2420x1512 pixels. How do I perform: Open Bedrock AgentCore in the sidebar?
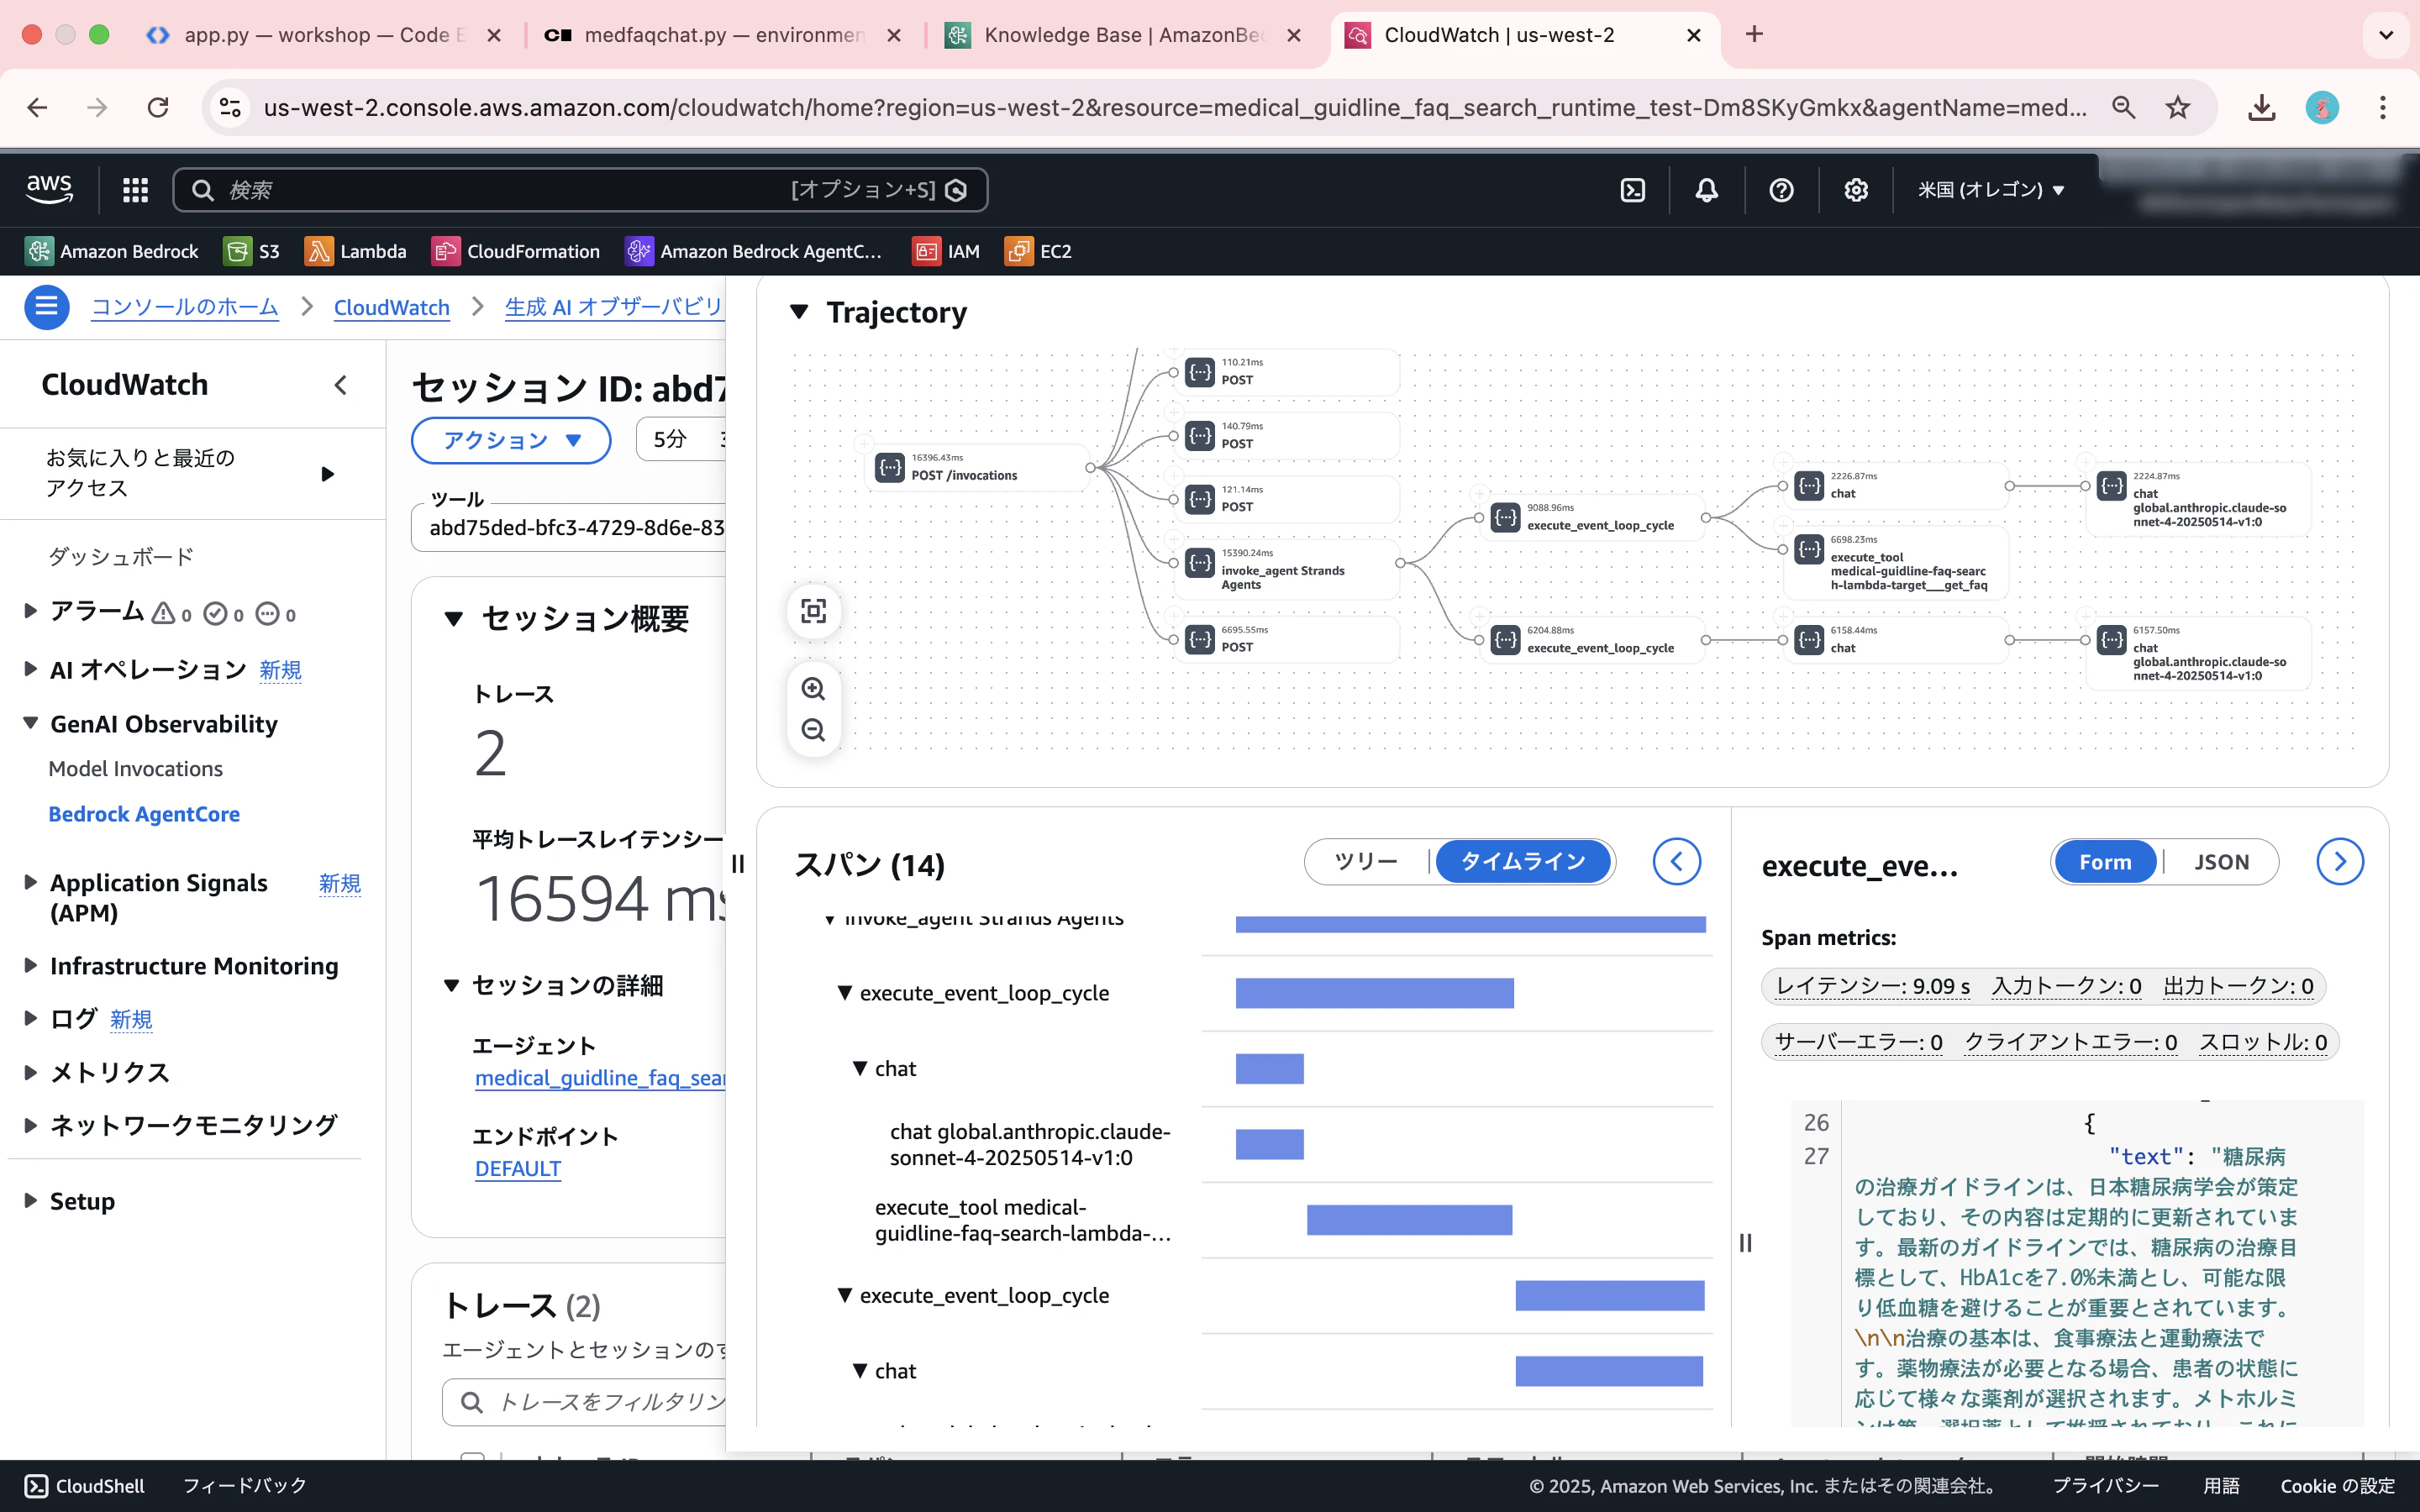[x=144, y=814]
